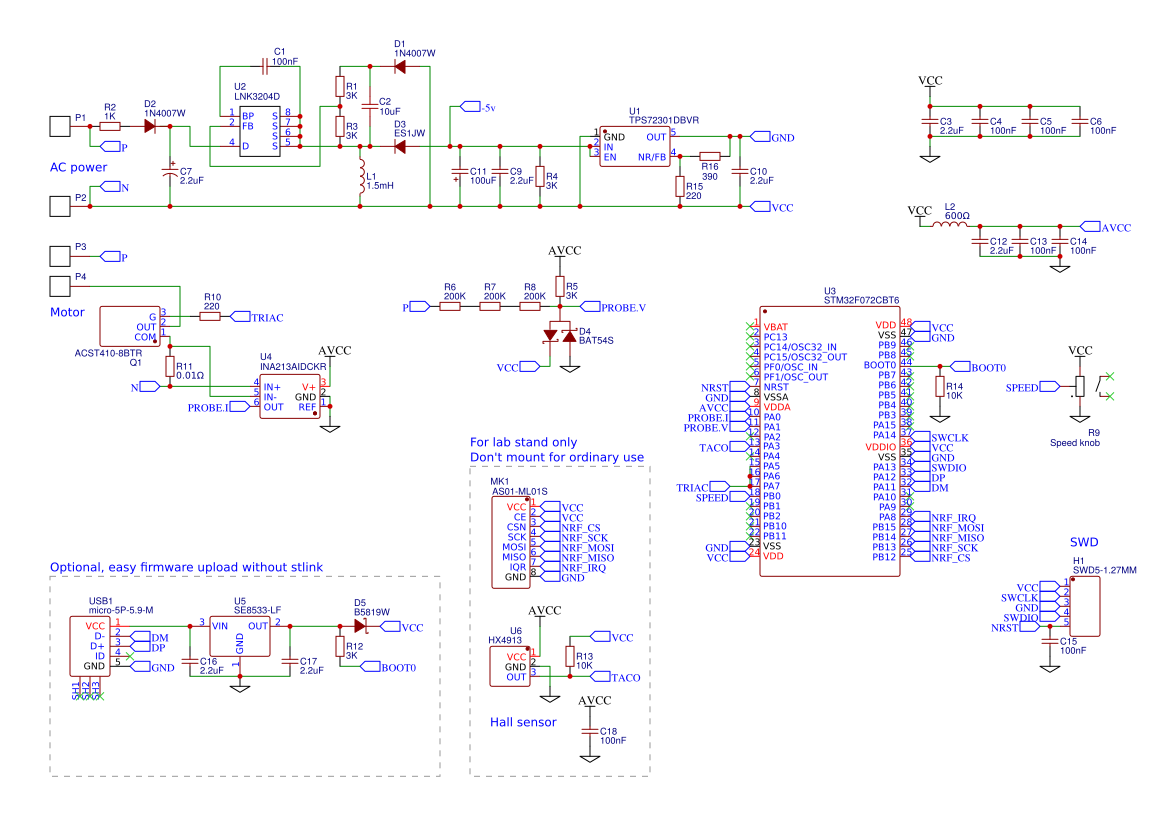Click 'Optional, easy firmware upload without stlink' note
This screenshot has height=827, width=1169.
click(186, 567)
